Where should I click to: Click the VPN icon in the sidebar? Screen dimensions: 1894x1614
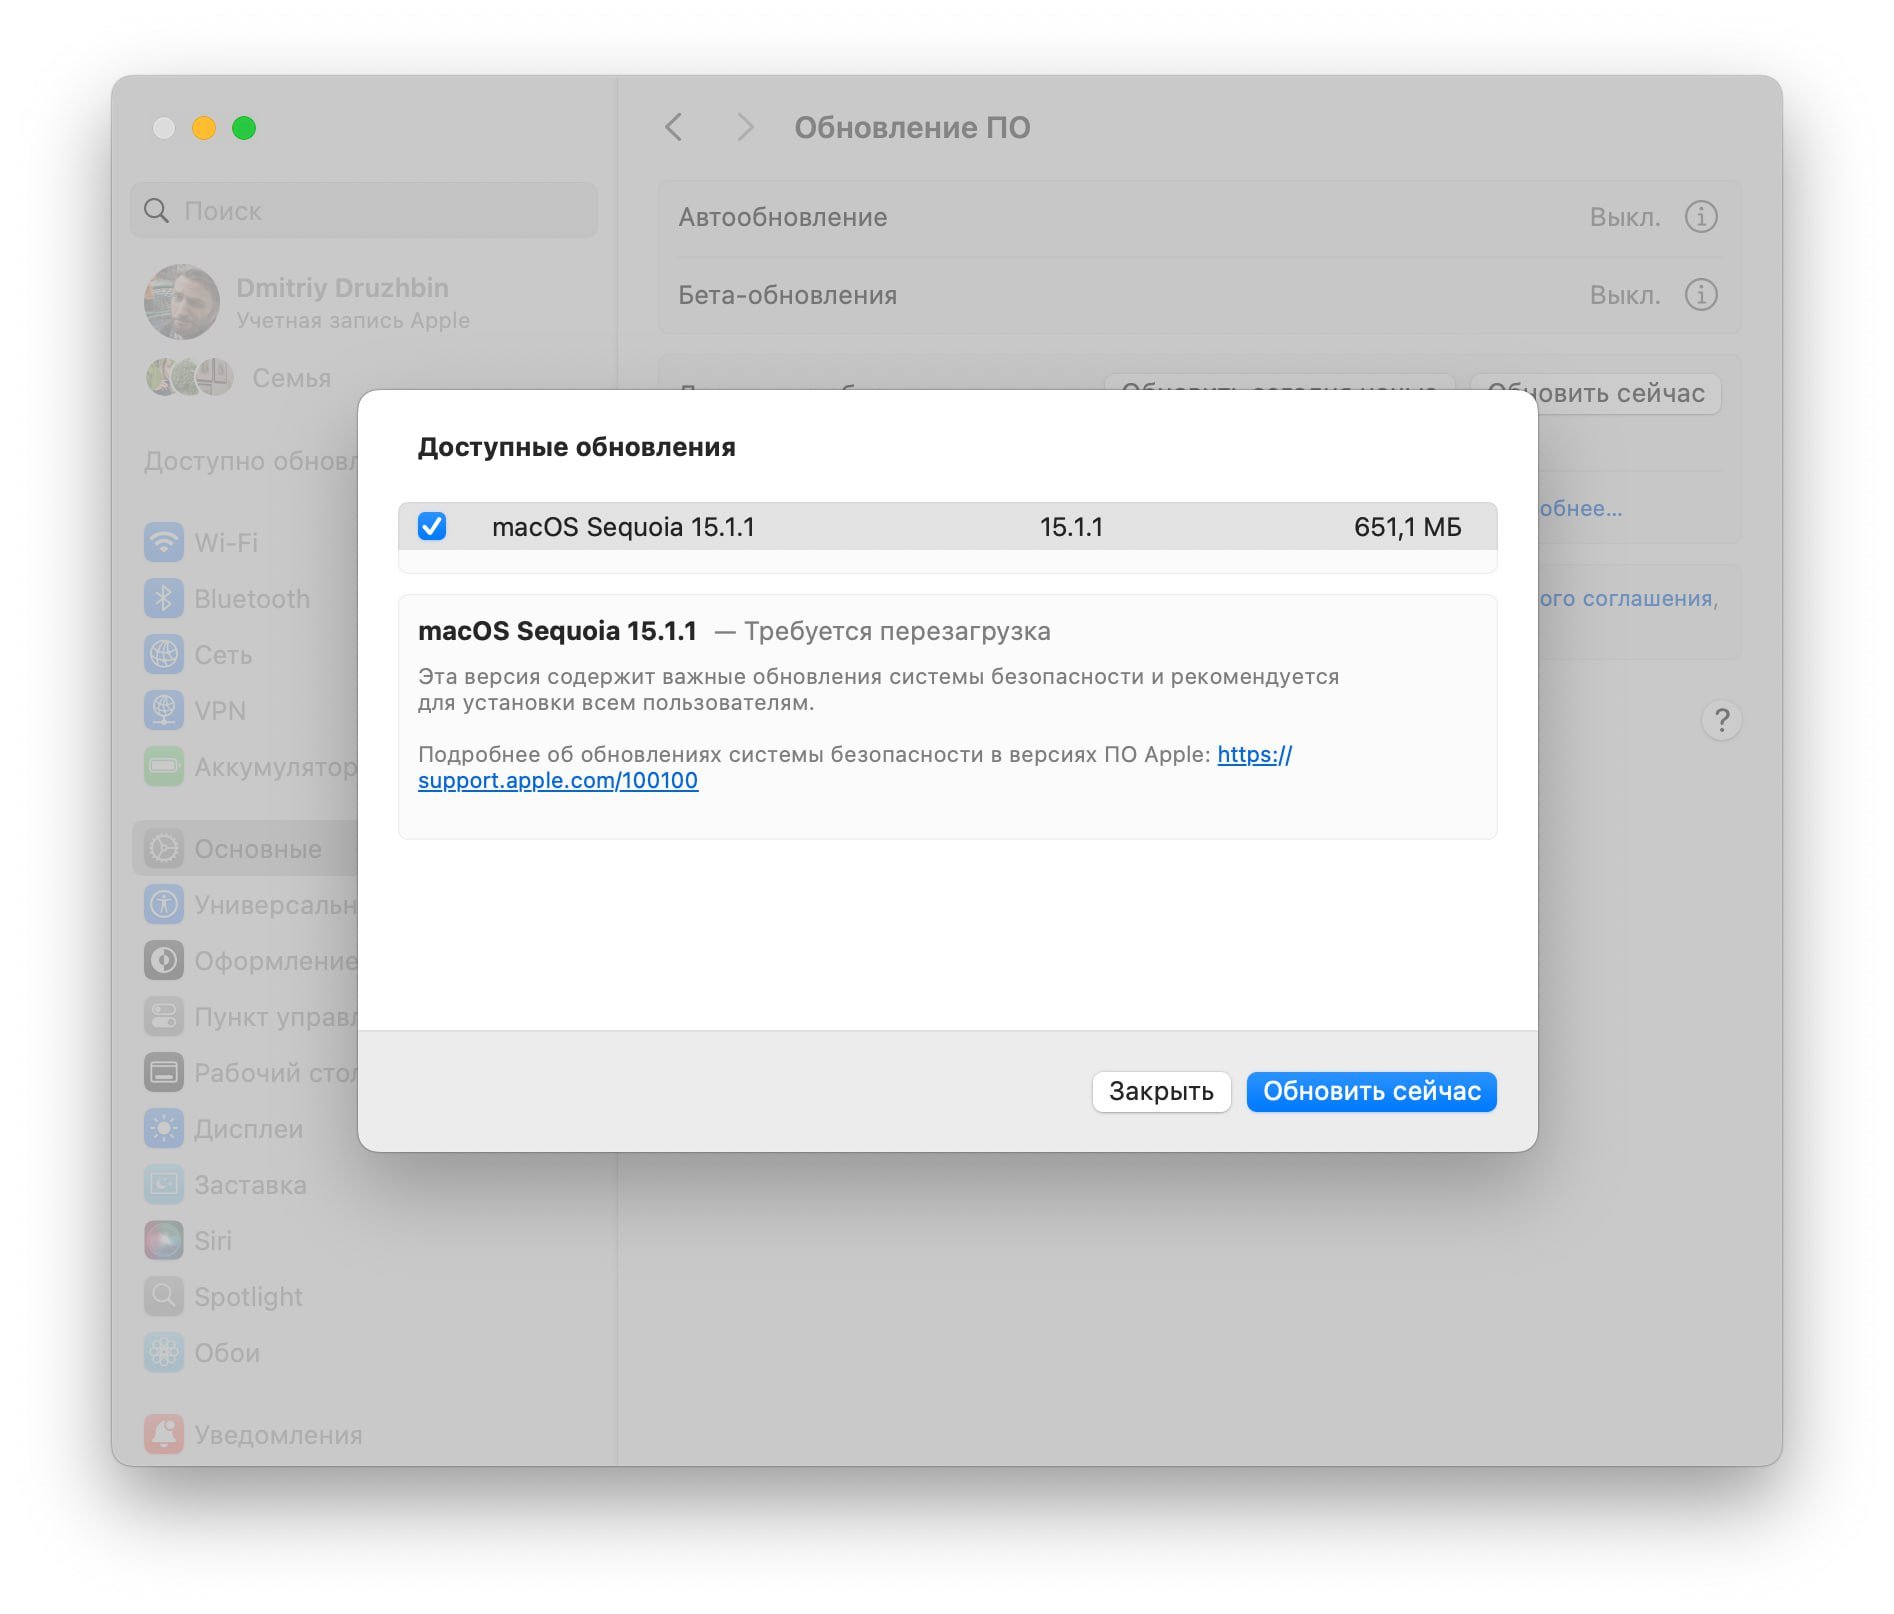pos(164,711)
